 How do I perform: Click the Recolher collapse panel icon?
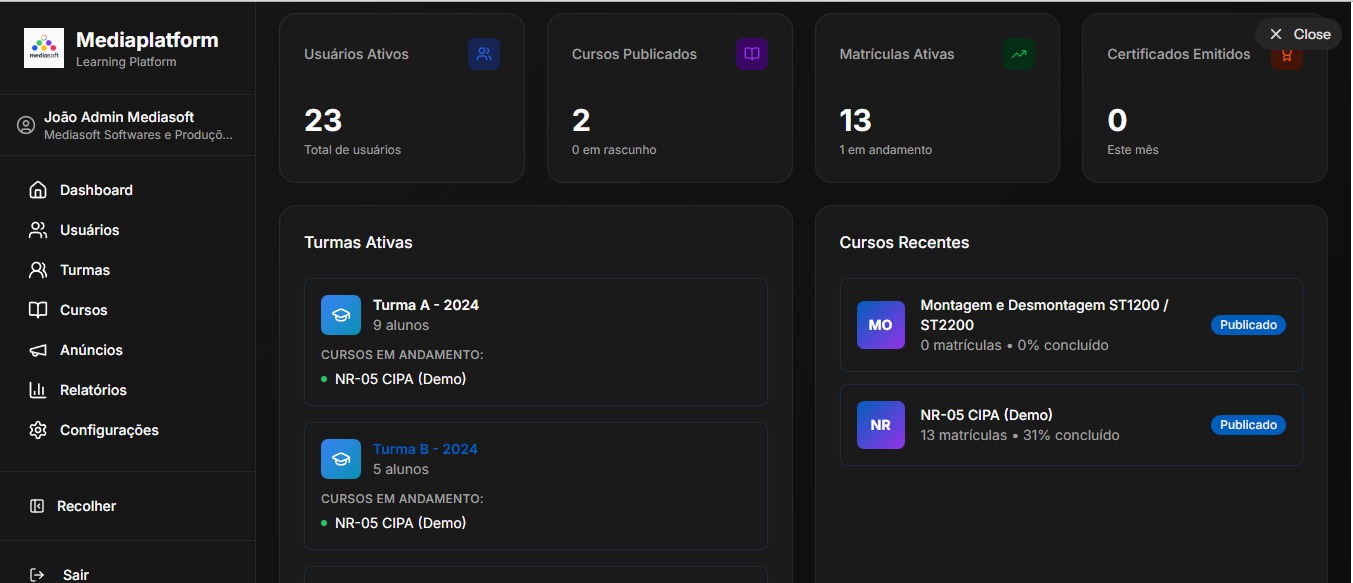37,506
